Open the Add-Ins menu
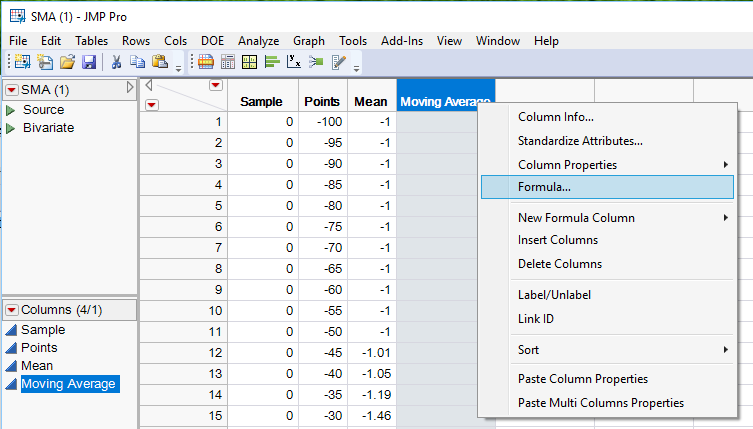Screen dimensions: 753x429 point(402,41)
